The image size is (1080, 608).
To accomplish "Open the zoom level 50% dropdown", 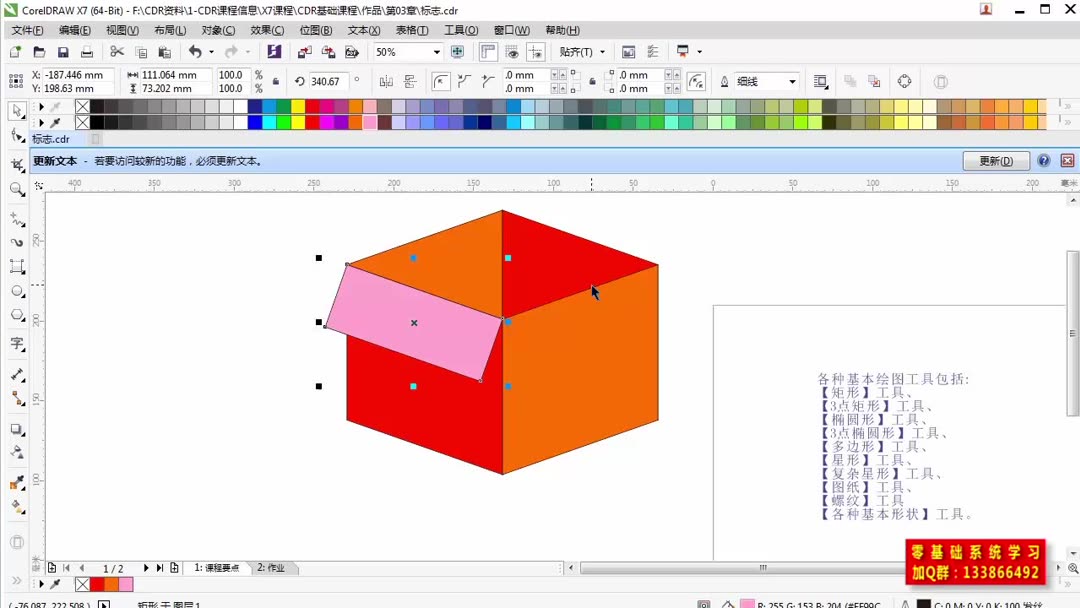I will [x=434, y=51].
